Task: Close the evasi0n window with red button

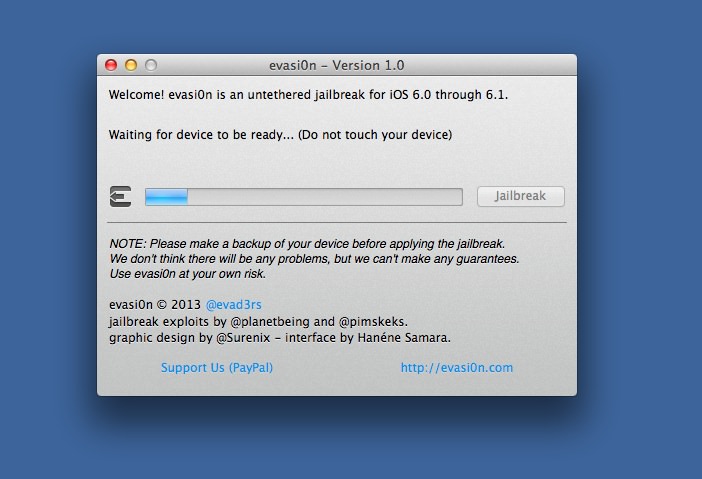Action: point(111,65)
